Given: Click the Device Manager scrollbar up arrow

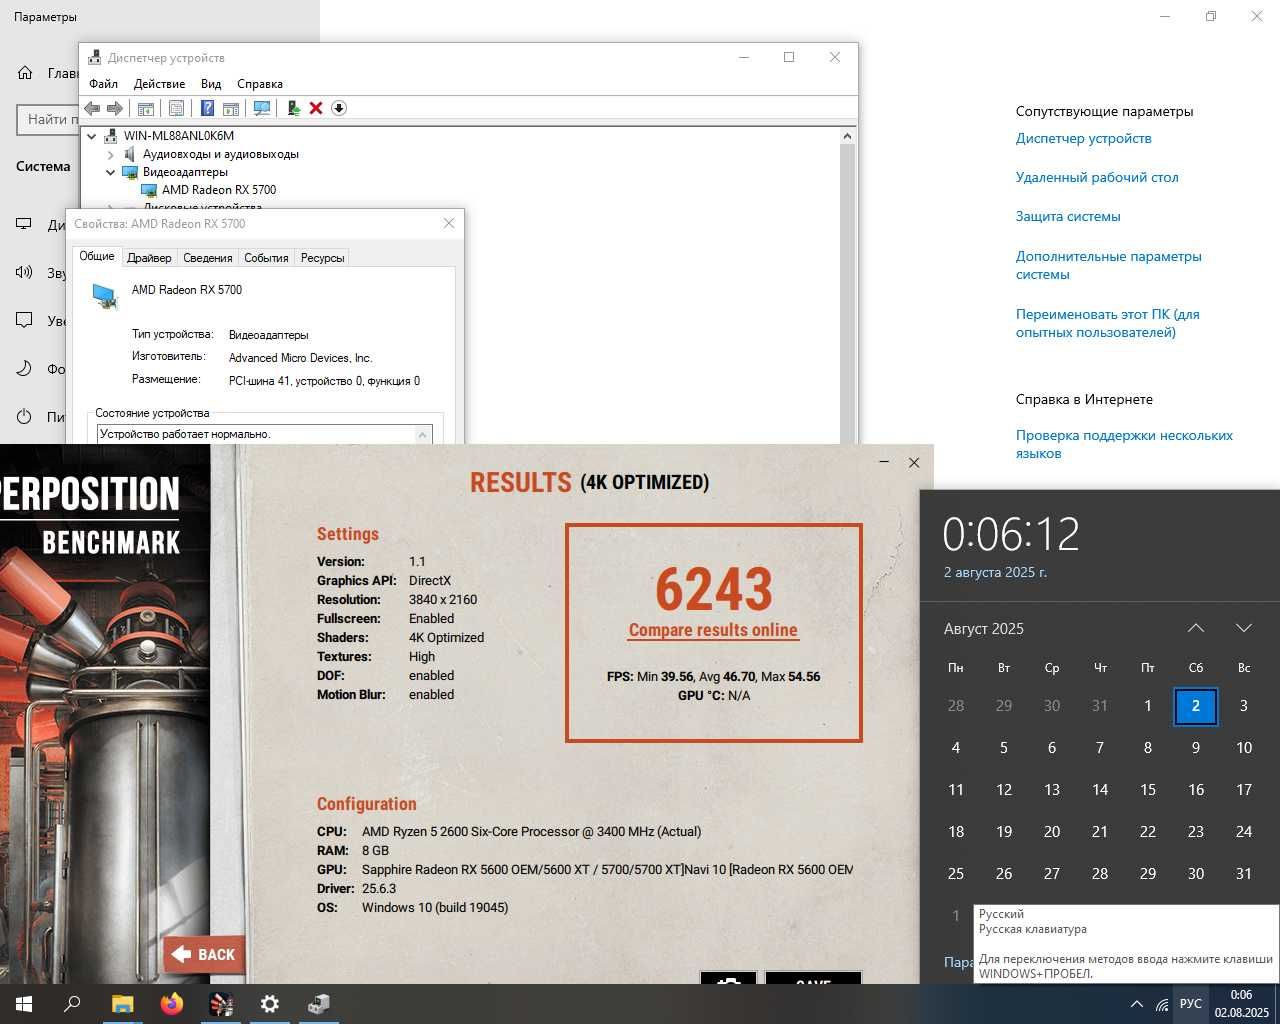Looking at the screenshot, I should tap(847, 136).
